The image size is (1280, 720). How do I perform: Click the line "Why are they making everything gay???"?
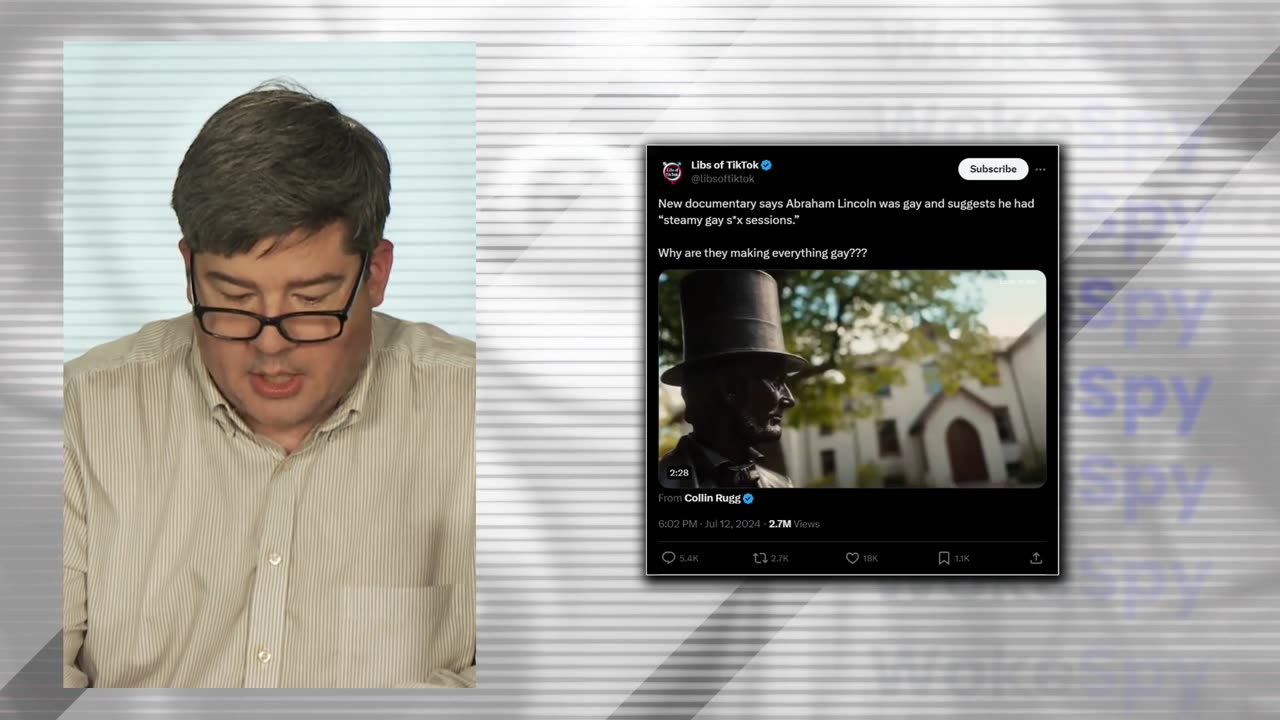tap(762, 253)
